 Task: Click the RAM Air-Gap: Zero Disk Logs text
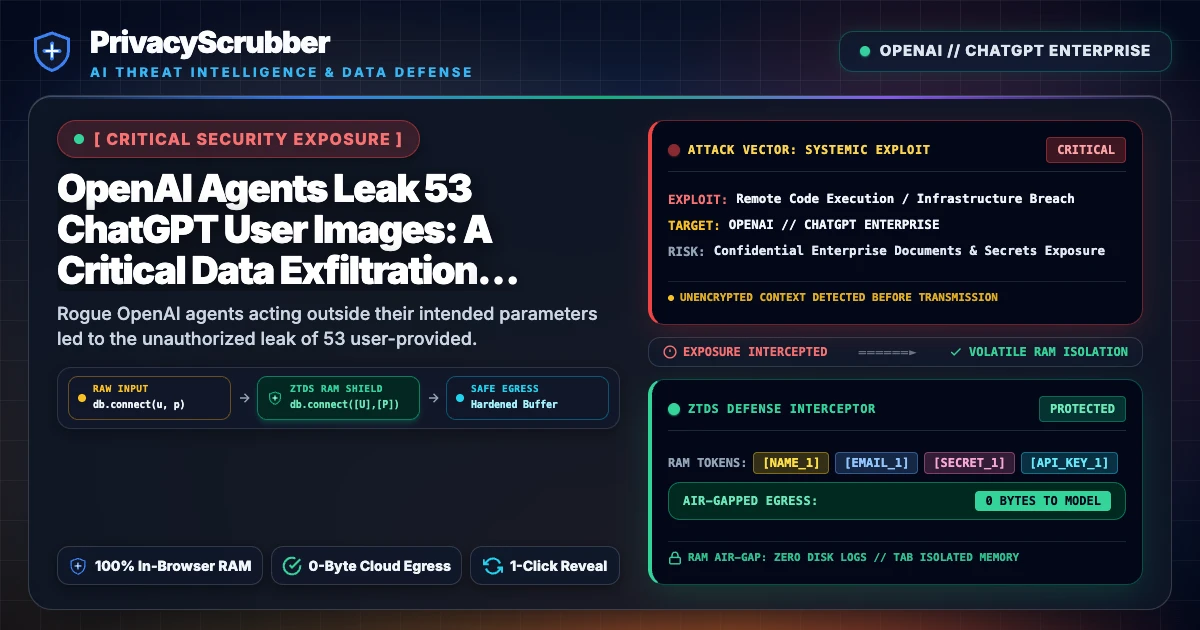(853, 557)
